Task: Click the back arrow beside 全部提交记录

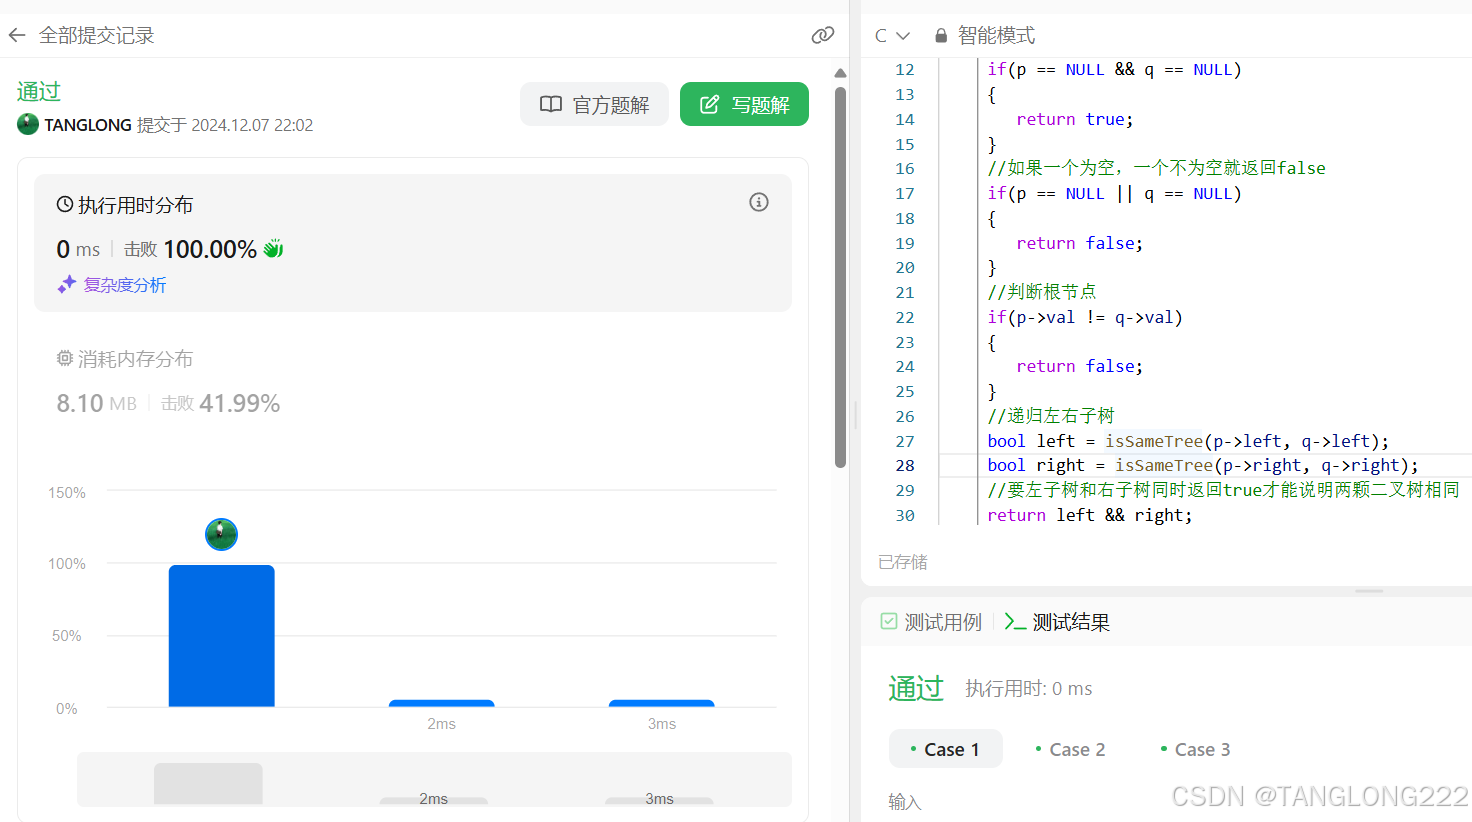Action: pos(17,36)
